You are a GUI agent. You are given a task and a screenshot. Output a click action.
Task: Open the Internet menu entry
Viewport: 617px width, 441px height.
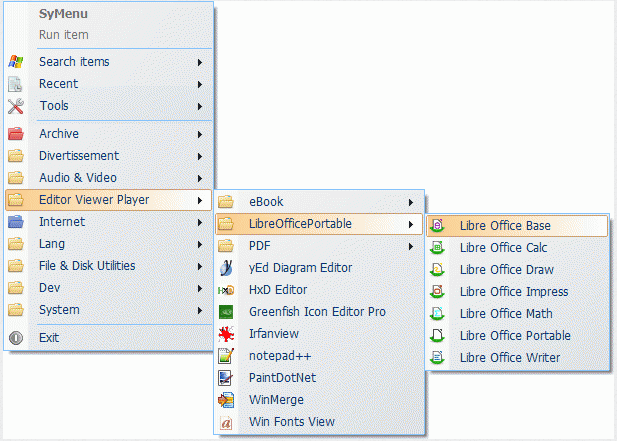[109, 222]
